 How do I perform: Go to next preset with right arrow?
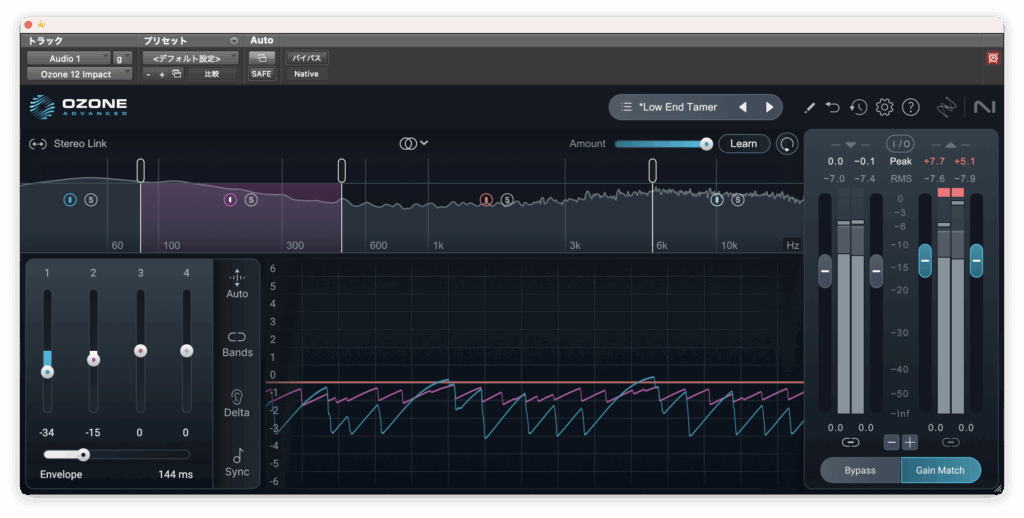coord(769,107)
